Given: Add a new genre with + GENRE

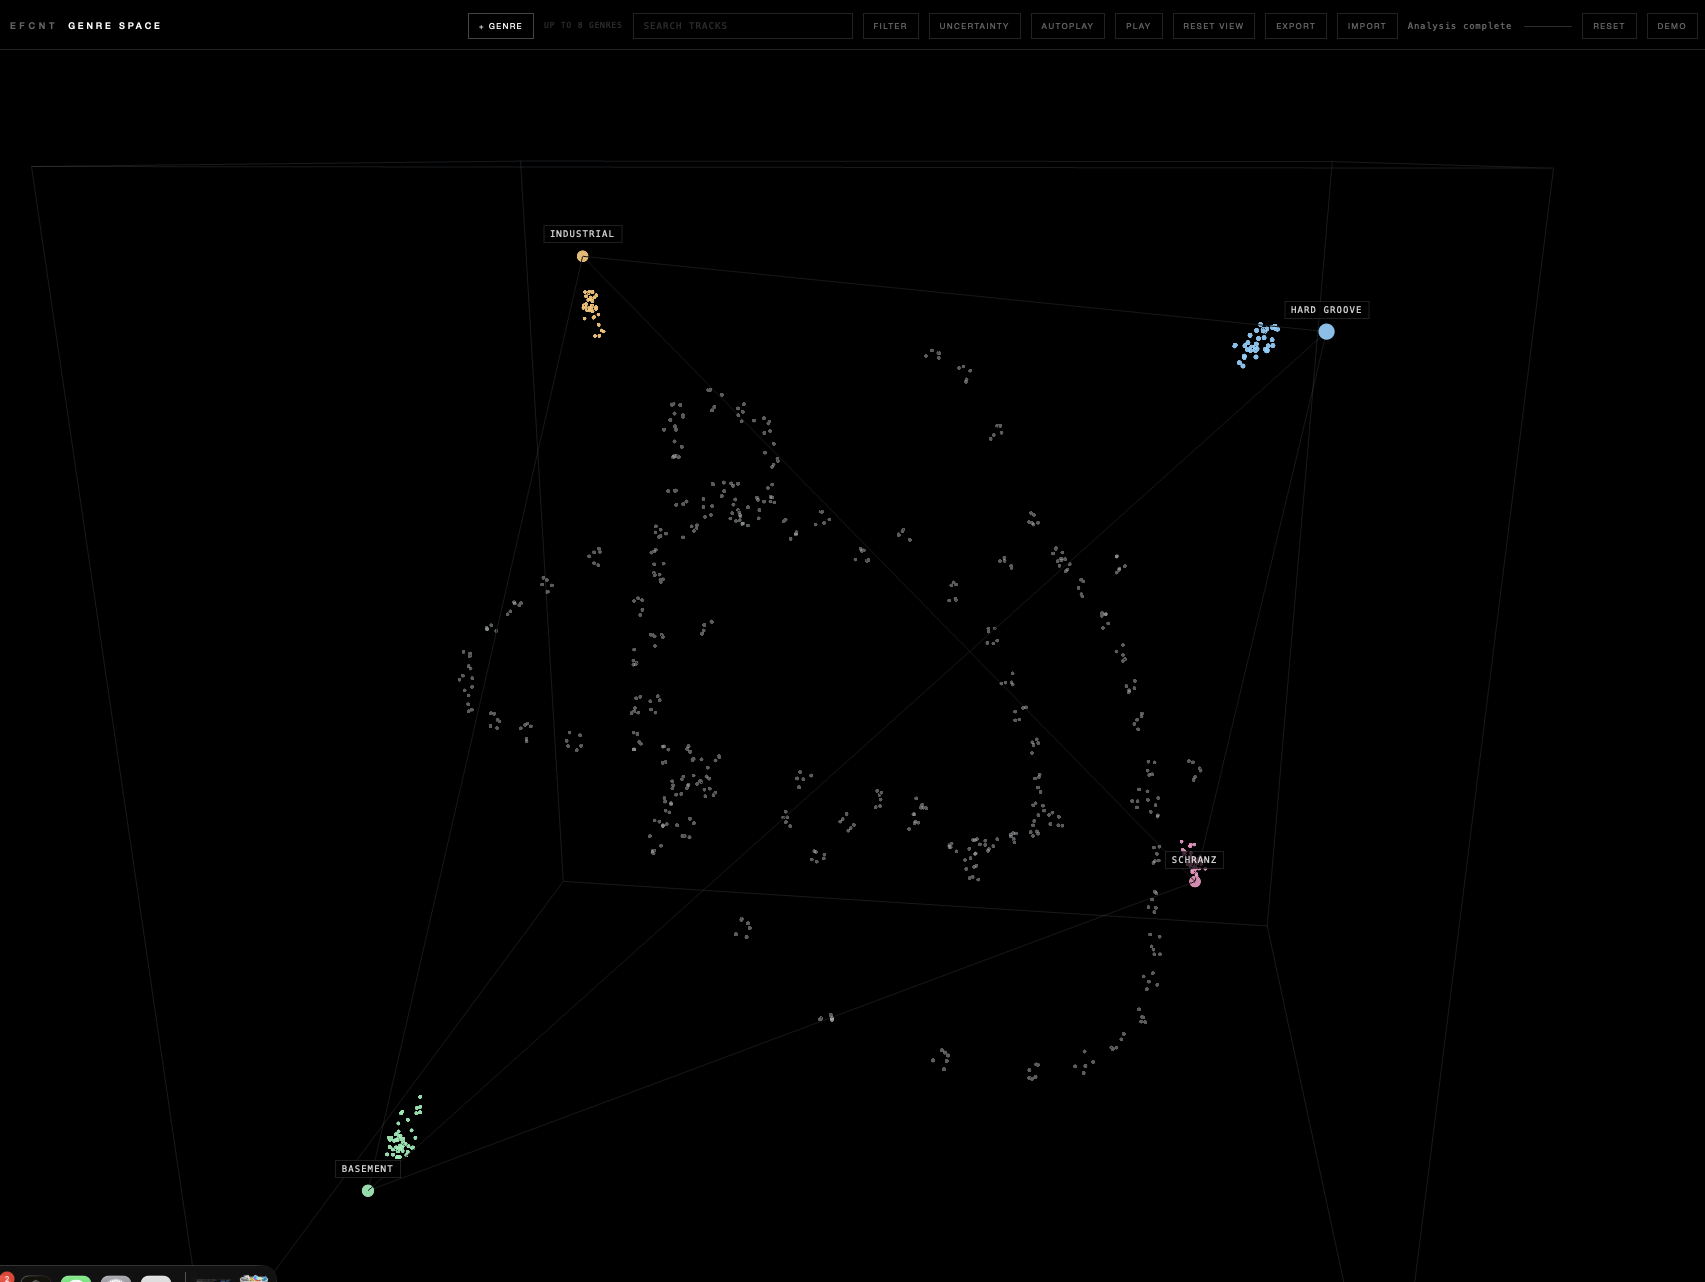Looking at the screenshot, I should tap(501, 26).
